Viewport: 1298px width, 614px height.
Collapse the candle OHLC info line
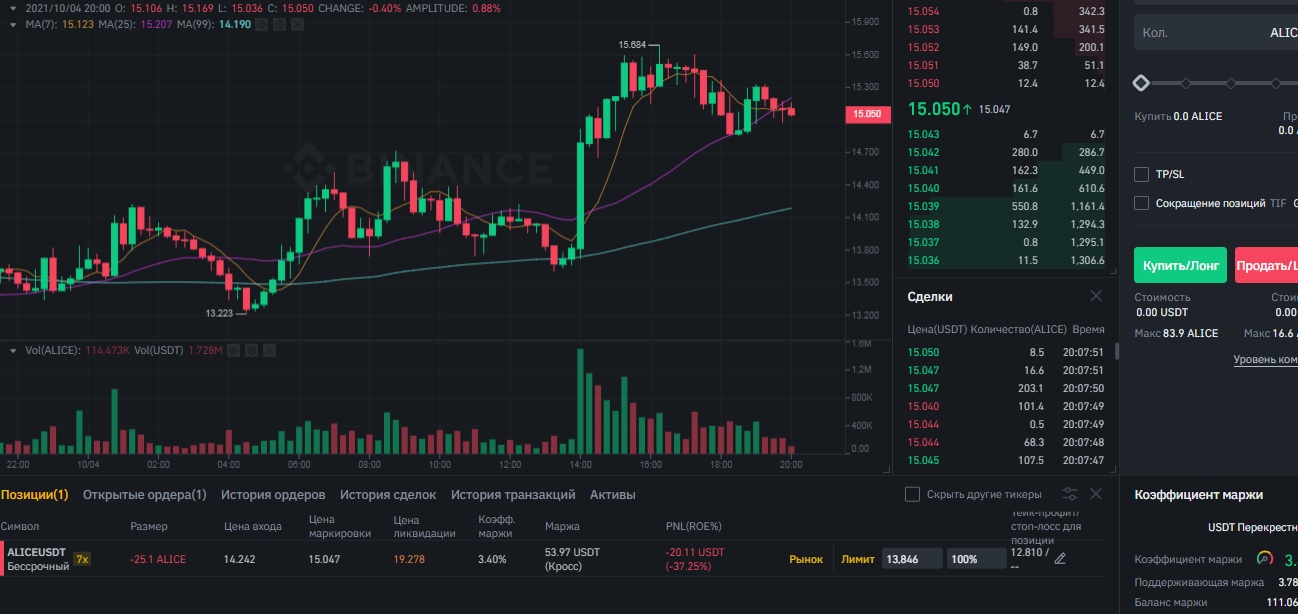[12, 7]
